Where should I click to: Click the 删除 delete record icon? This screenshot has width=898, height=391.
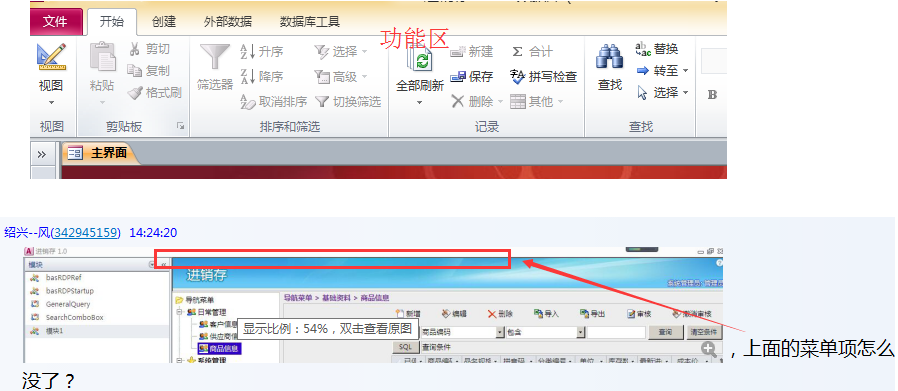pyautogui.click(x=458, y=101)
